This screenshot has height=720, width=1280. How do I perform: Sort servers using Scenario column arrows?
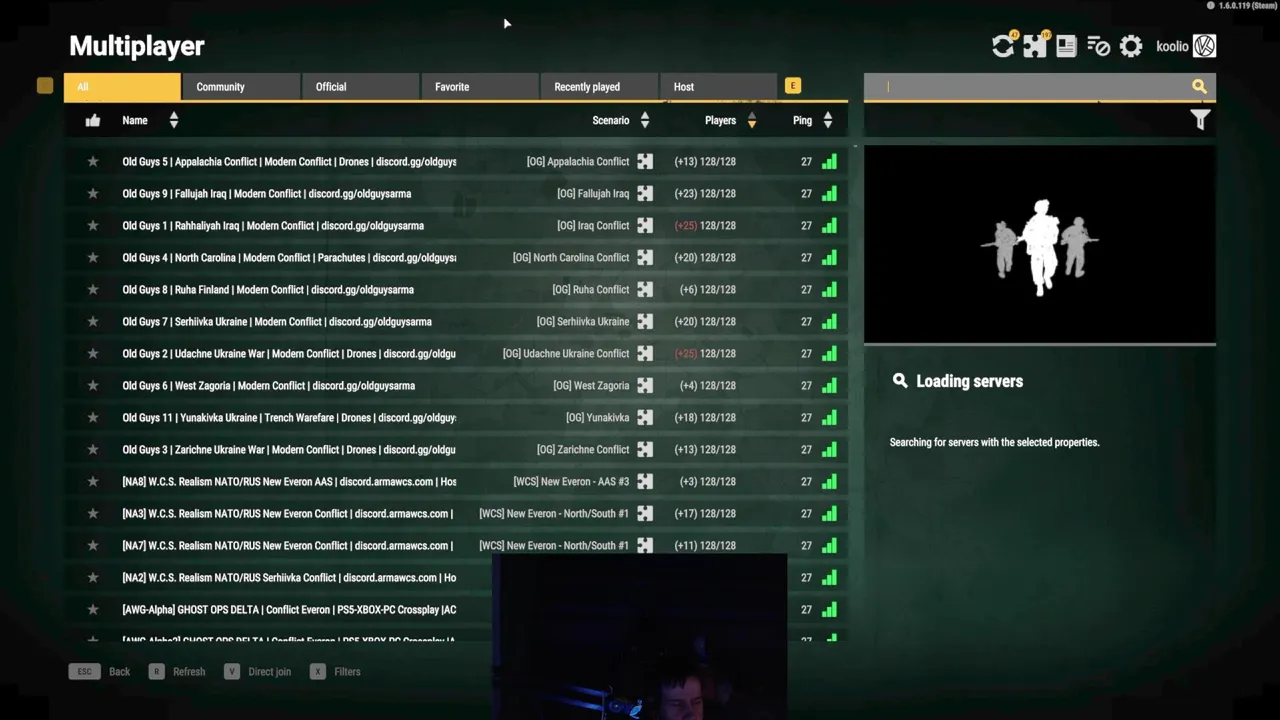pos(645,120)
